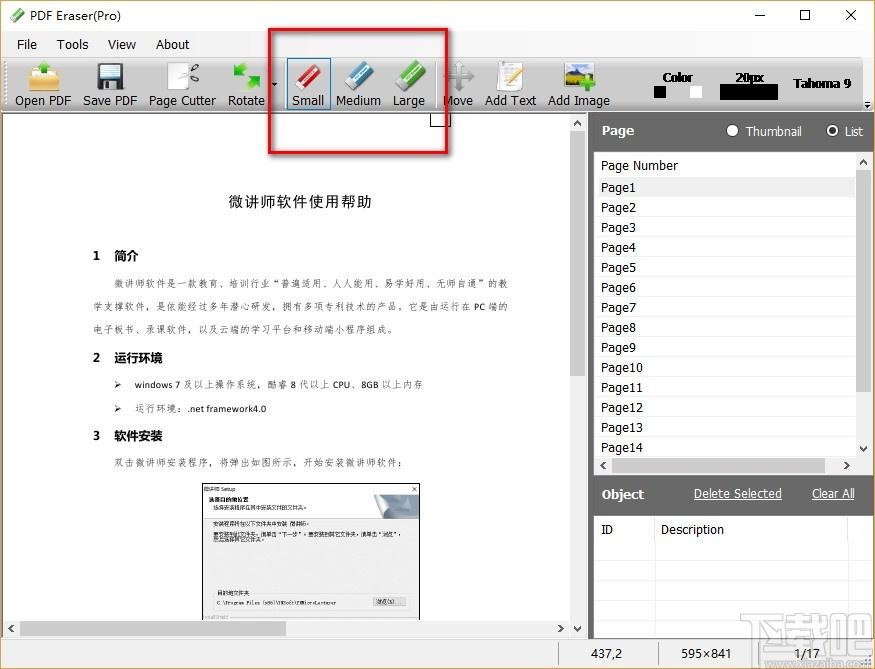The height and width of the screenshot is (669, 875).
Task: Select Page10 in the page list
Action: coord(727,368)
